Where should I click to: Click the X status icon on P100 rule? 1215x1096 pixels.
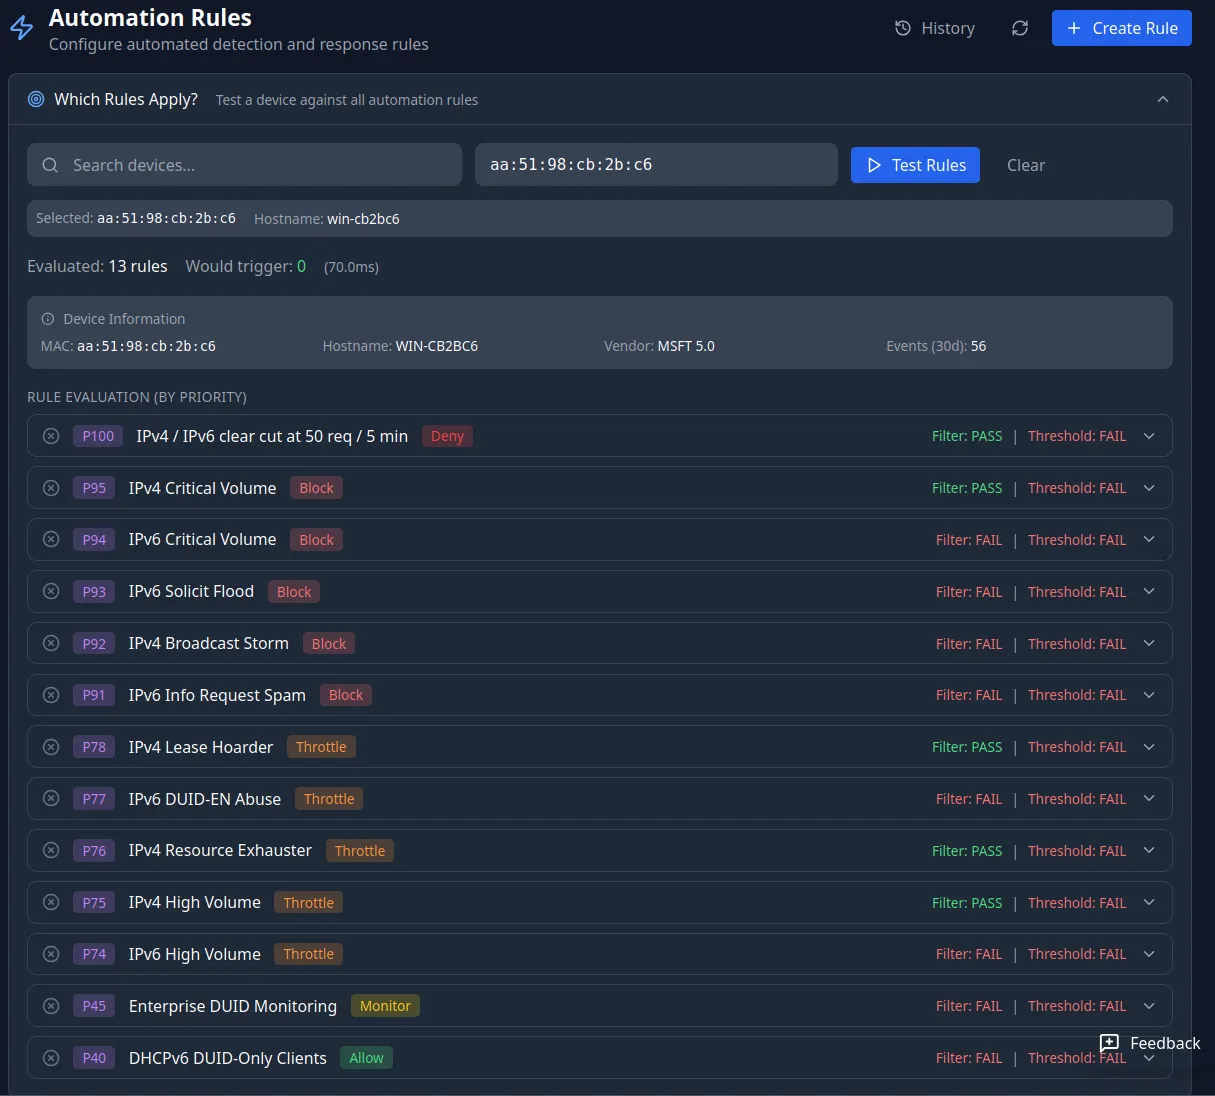point(51,436)
